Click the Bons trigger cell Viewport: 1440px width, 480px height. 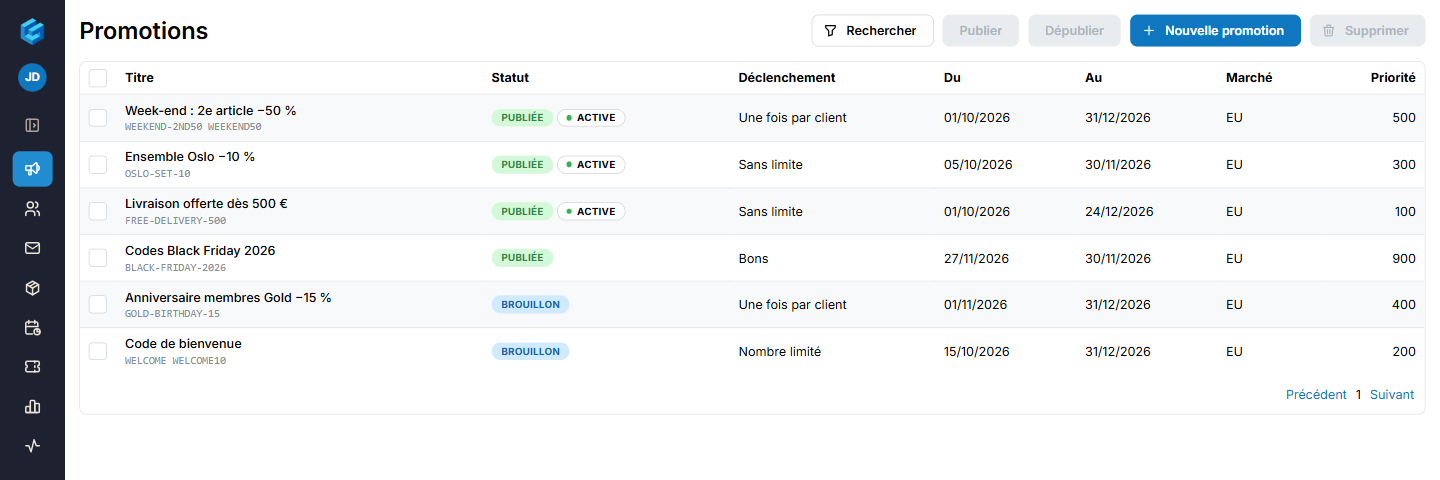tap(754, 258)
